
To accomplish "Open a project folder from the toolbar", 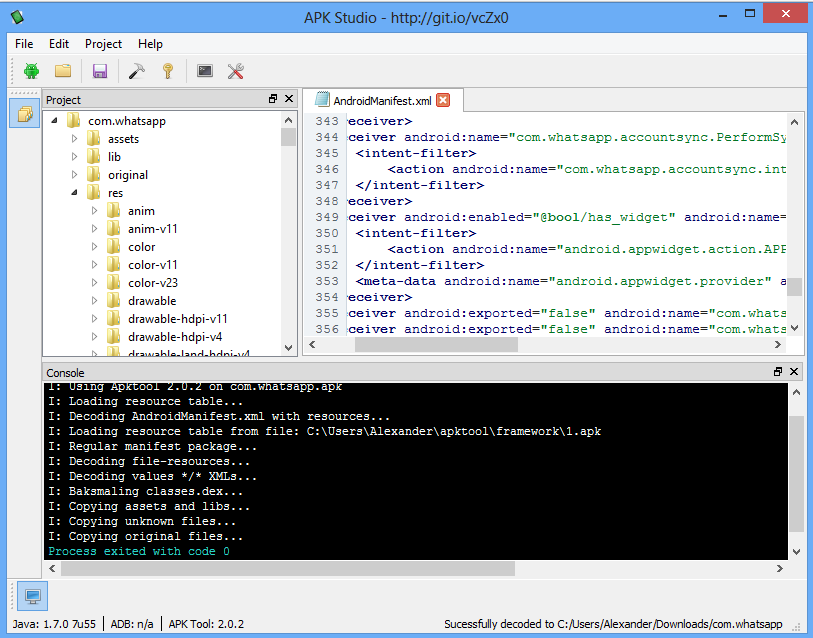I will coord(63,71).
